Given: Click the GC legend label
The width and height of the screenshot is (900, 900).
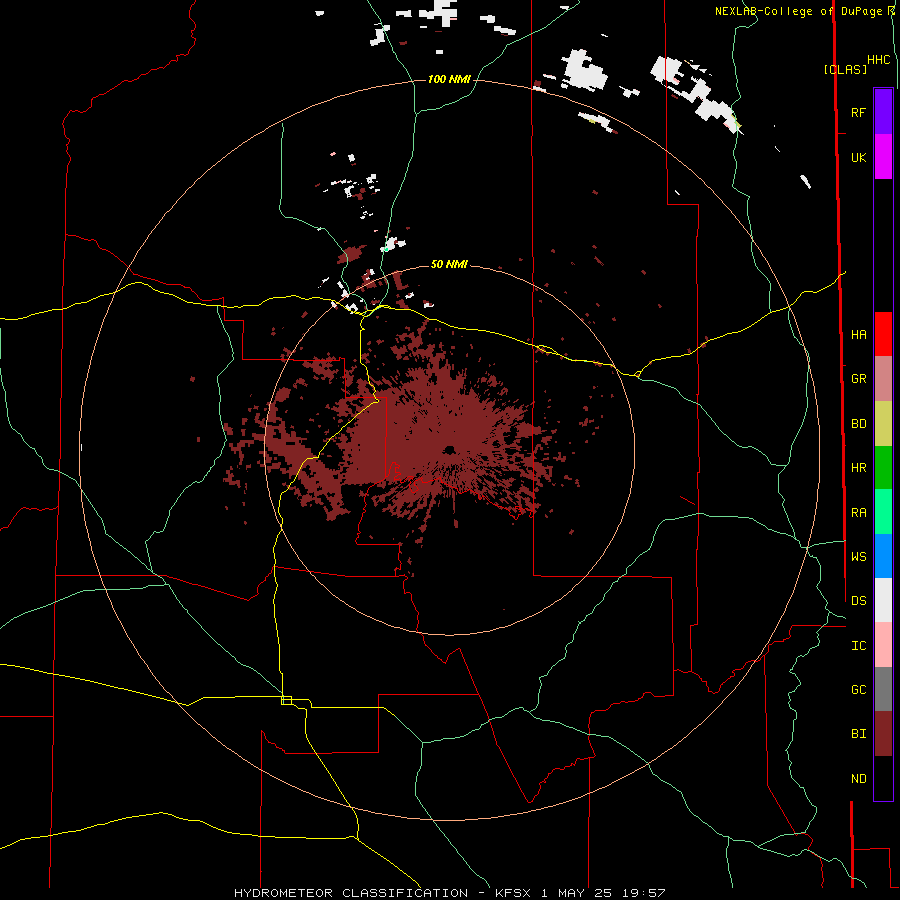Looking at the screenshot, I should pos(858,689).
